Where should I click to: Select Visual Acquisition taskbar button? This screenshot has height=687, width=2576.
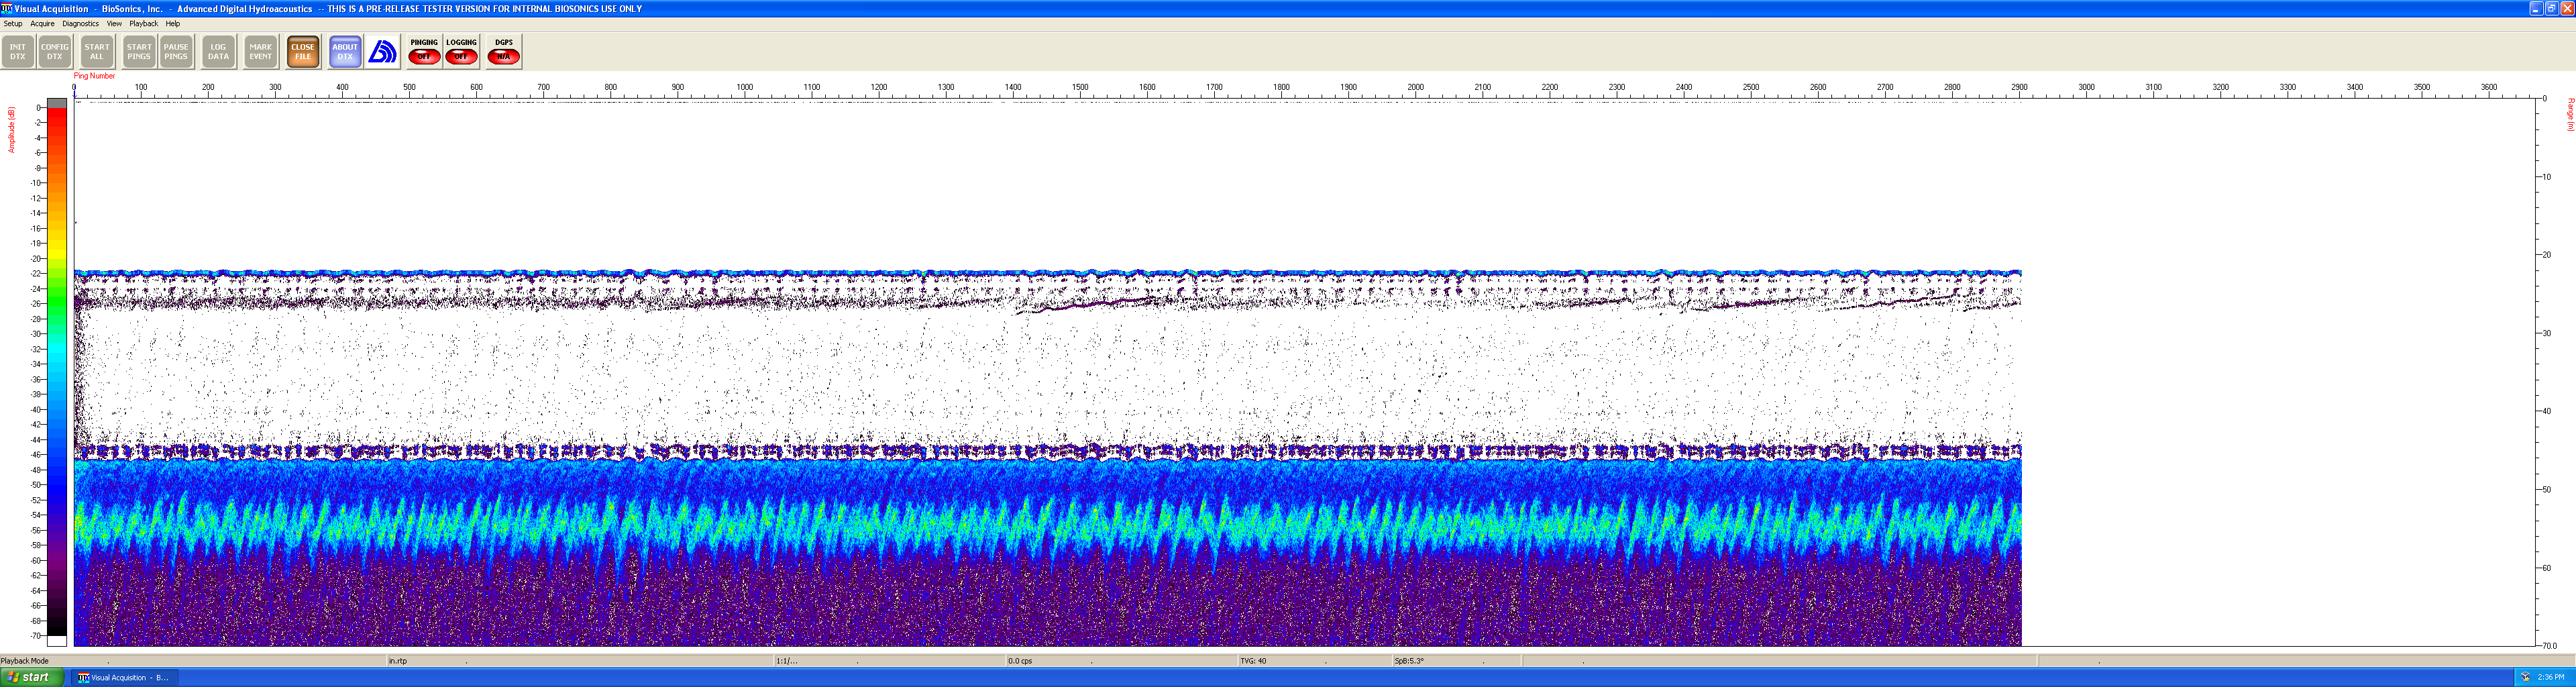(124, 677)
